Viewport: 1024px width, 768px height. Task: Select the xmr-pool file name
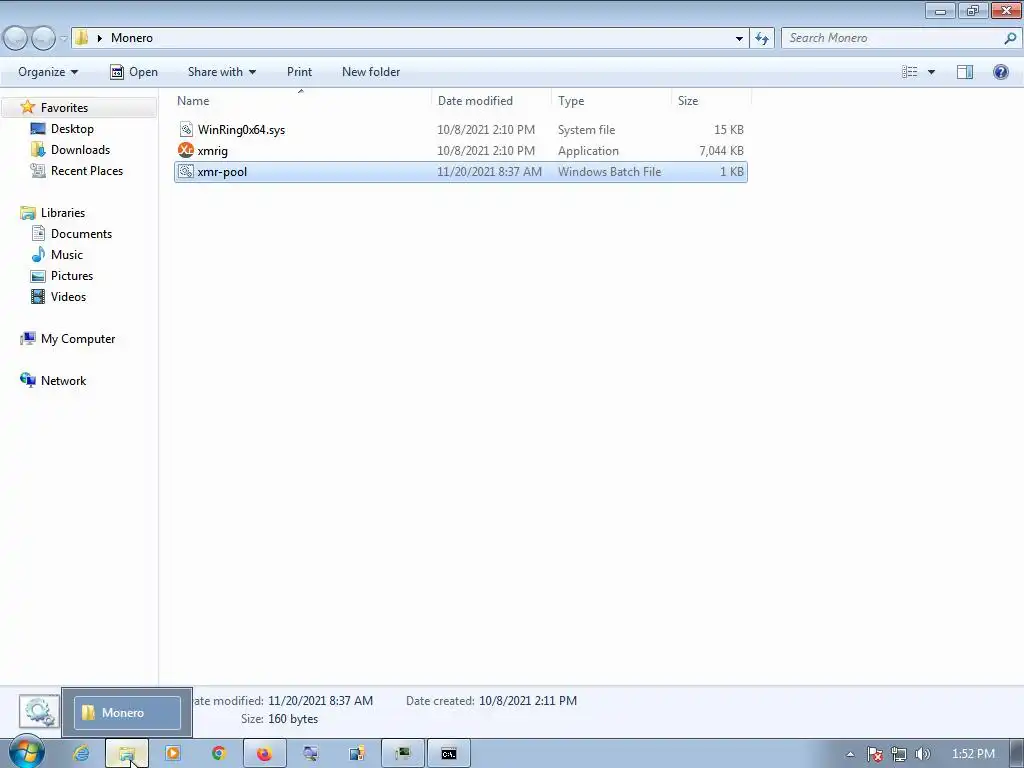pyautogui.click(x=222, y=172)
